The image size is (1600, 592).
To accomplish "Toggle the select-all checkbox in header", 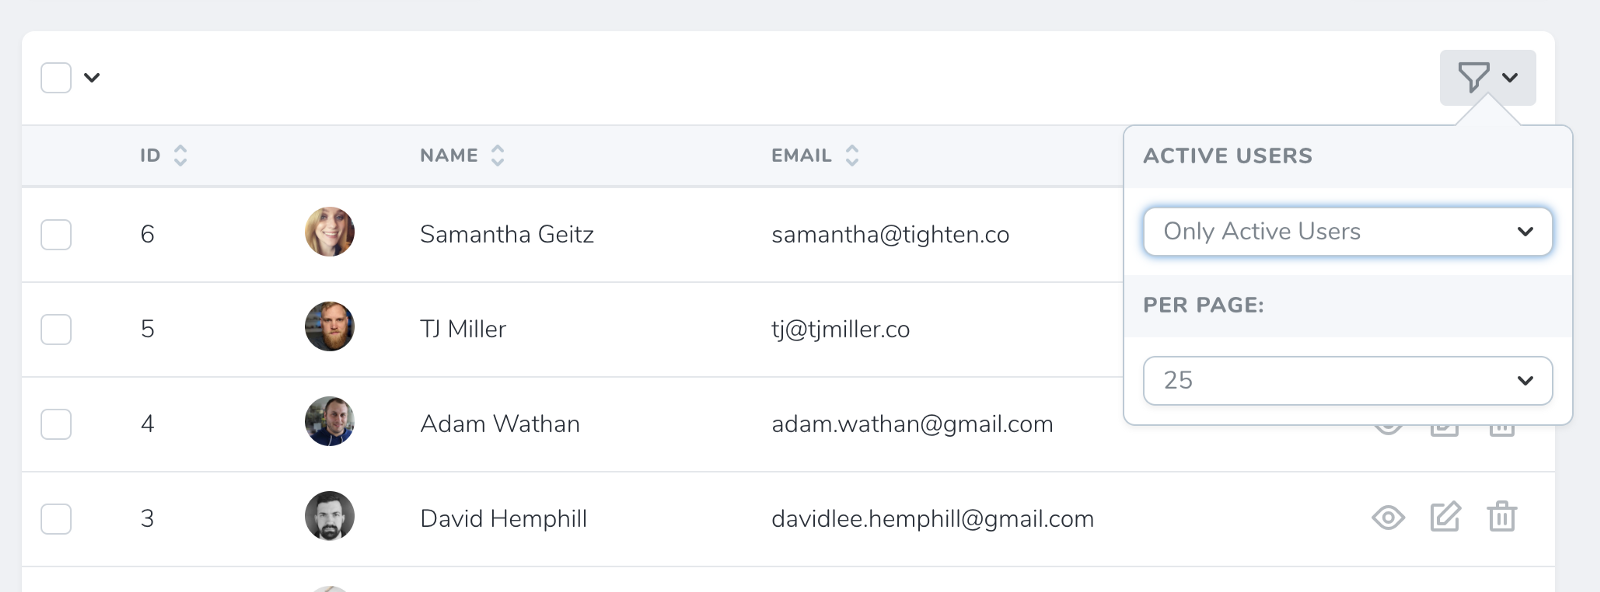I will pyautogui.click(x=56, y=78).
